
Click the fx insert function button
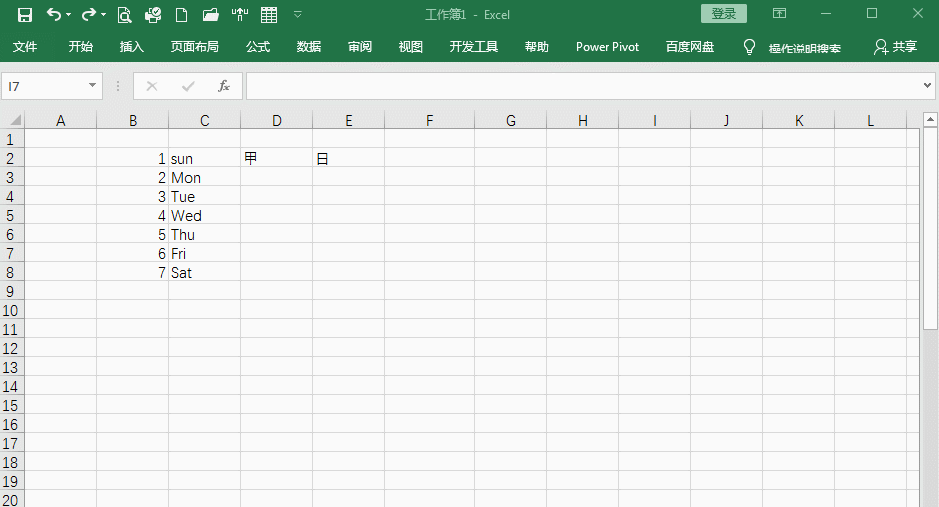pyautogui.click(x=224, y=86)
